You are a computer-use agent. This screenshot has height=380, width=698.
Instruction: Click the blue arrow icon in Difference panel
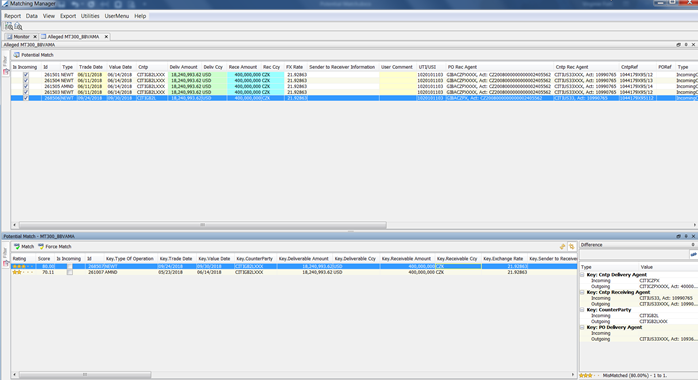pos(694,254)
